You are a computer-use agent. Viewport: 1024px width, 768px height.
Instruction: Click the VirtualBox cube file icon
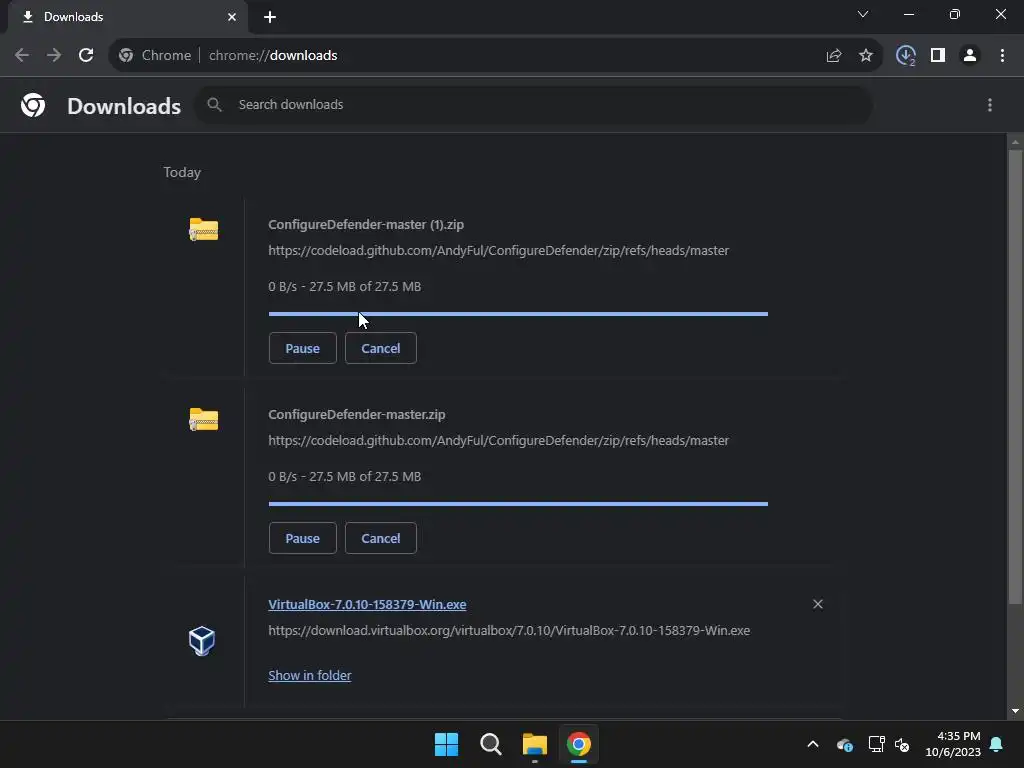202,641
